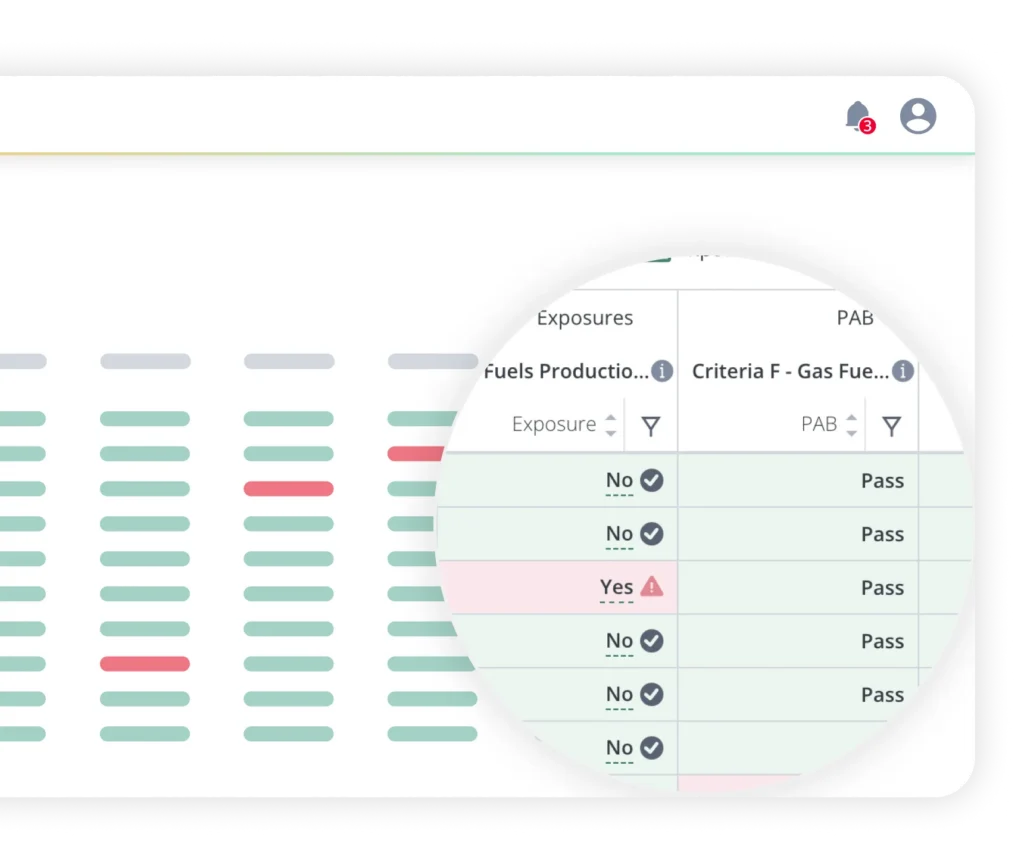Open the user profile avatar menu
1024x843 pixels.
918,116
